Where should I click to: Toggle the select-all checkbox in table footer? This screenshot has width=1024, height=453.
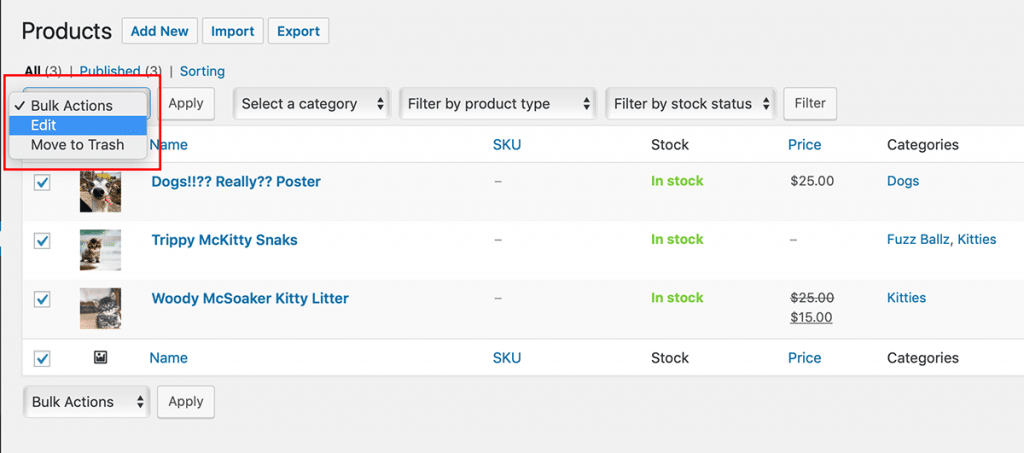(42, 358)
